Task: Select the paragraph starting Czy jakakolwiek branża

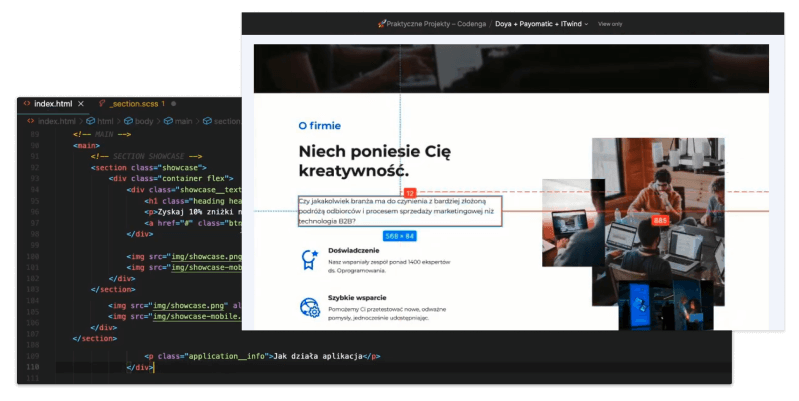Action: [400, 211]
